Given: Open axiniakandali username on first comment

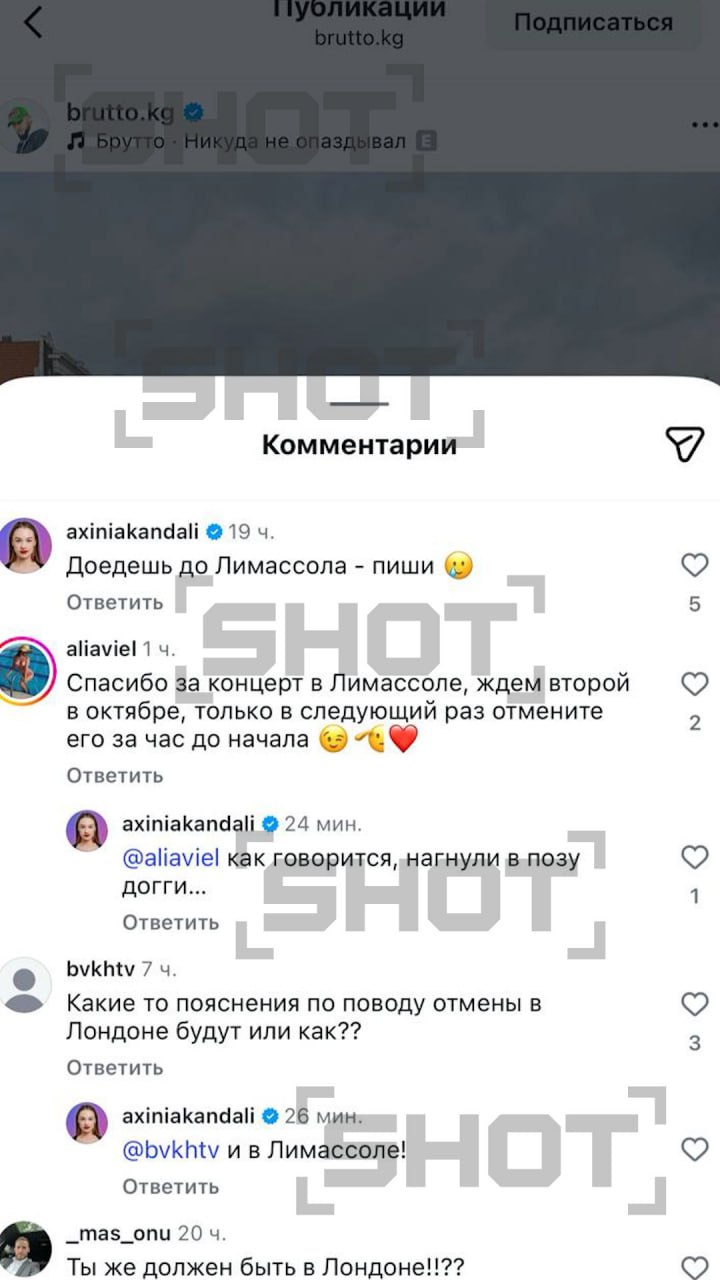Looking at the screenshot, I should click(133, 531).
